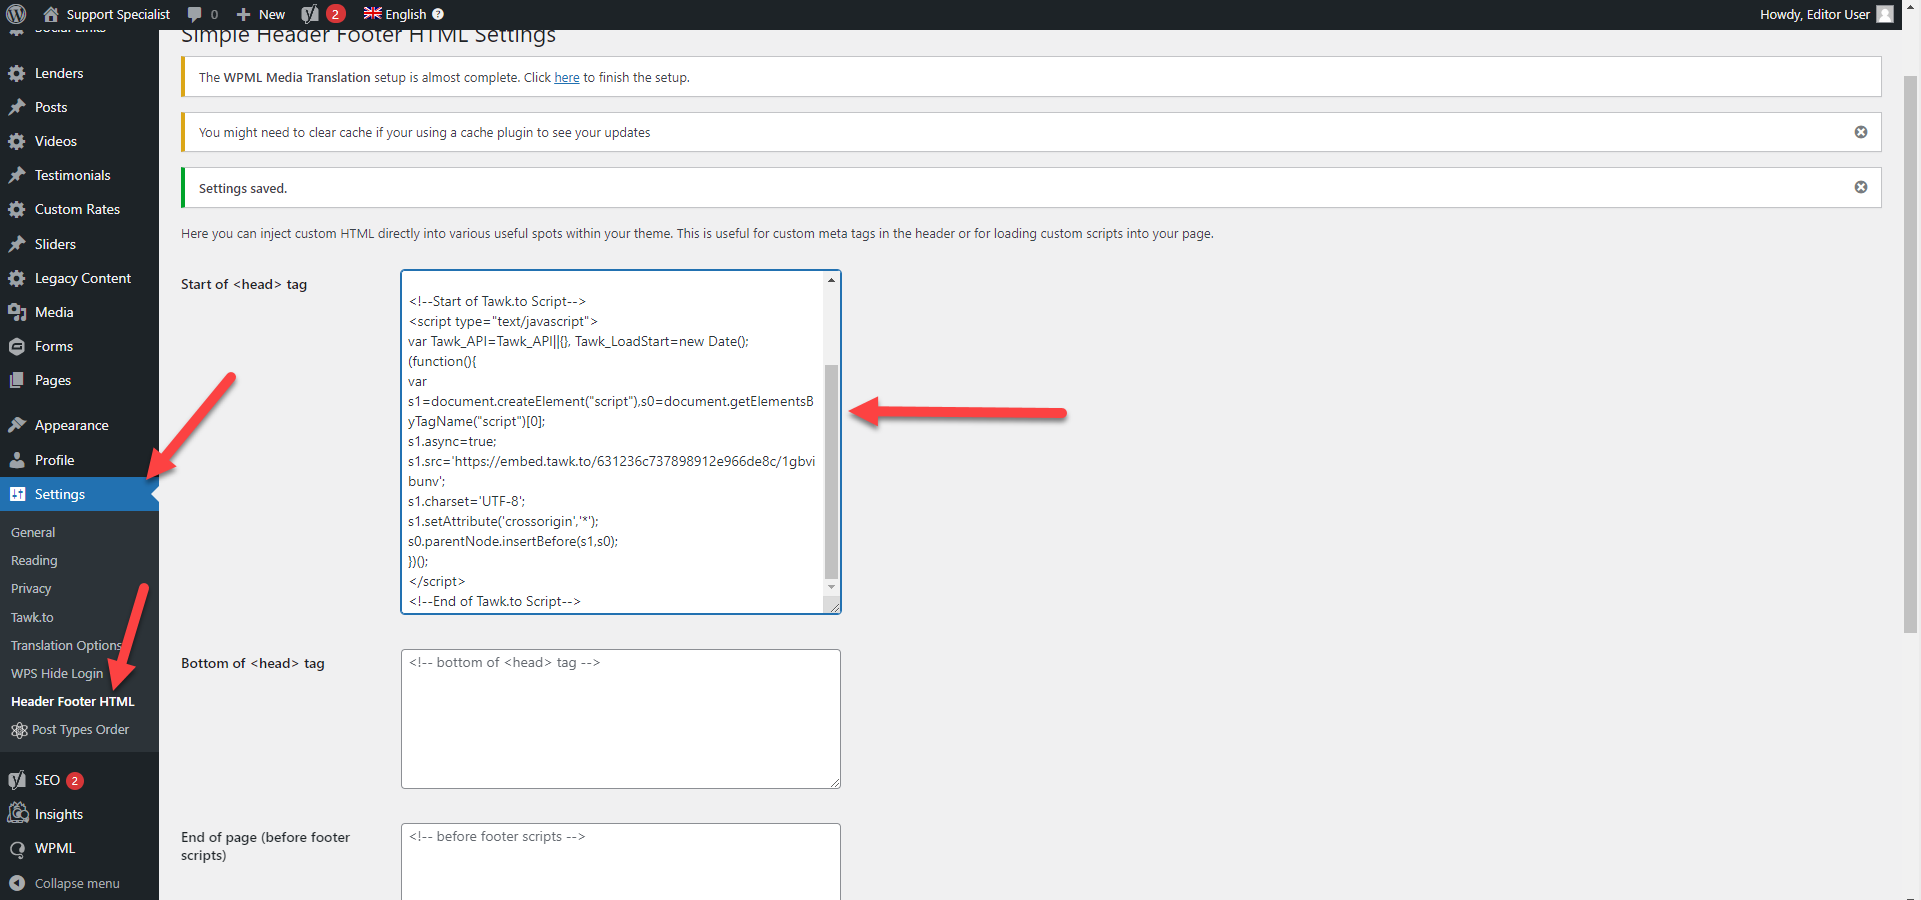Click the help question mark beside English
This screenshot has height=900, width=1921.
[x=438, y=14]
